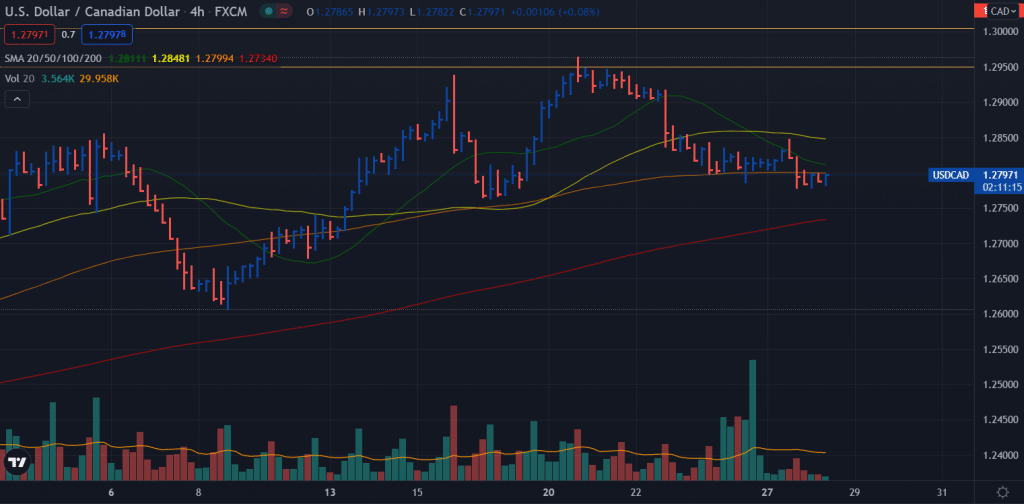Click the USDCAD price label on axis
The height and width of the screenshot is (504, 1024).
tap(951, 175)
